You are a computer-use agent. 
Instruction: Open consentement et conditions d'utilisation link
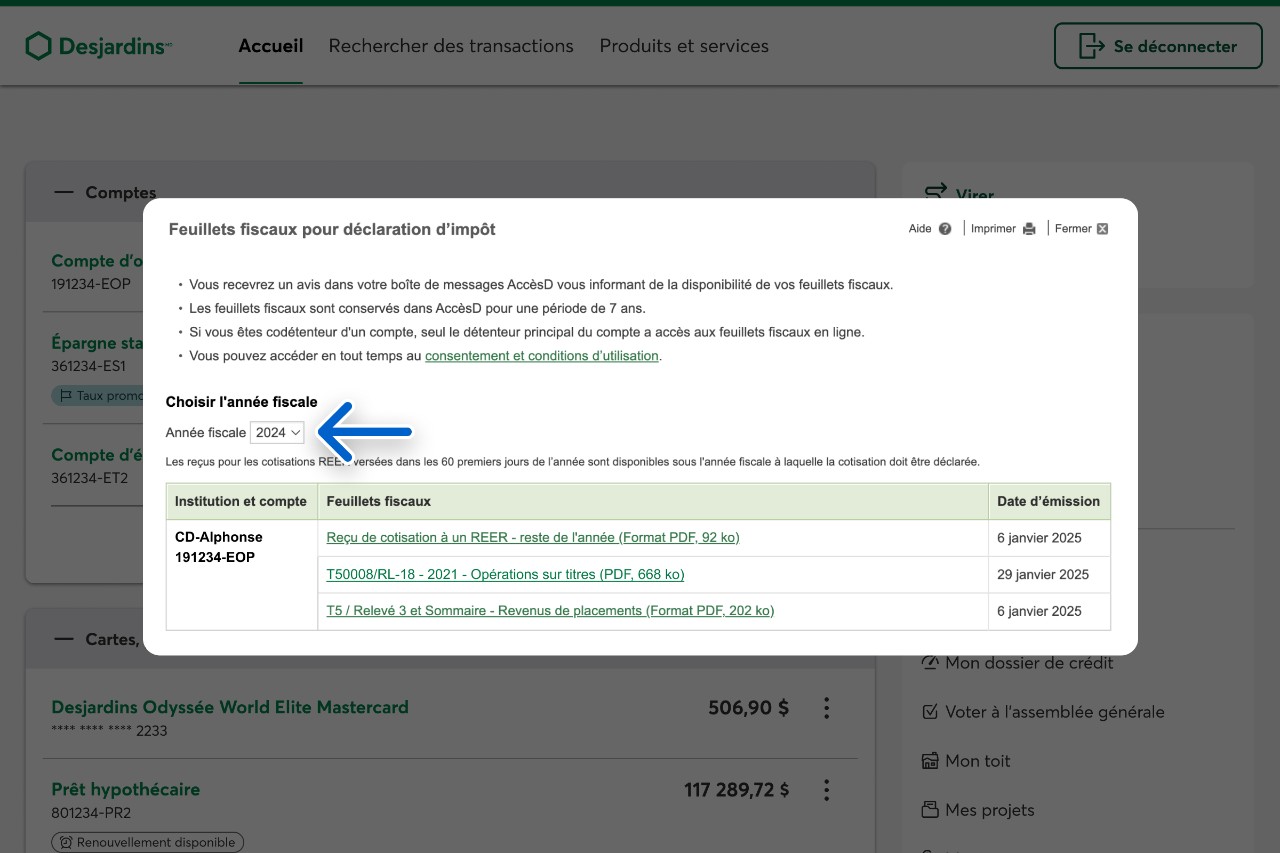click(x=541, y=356)
